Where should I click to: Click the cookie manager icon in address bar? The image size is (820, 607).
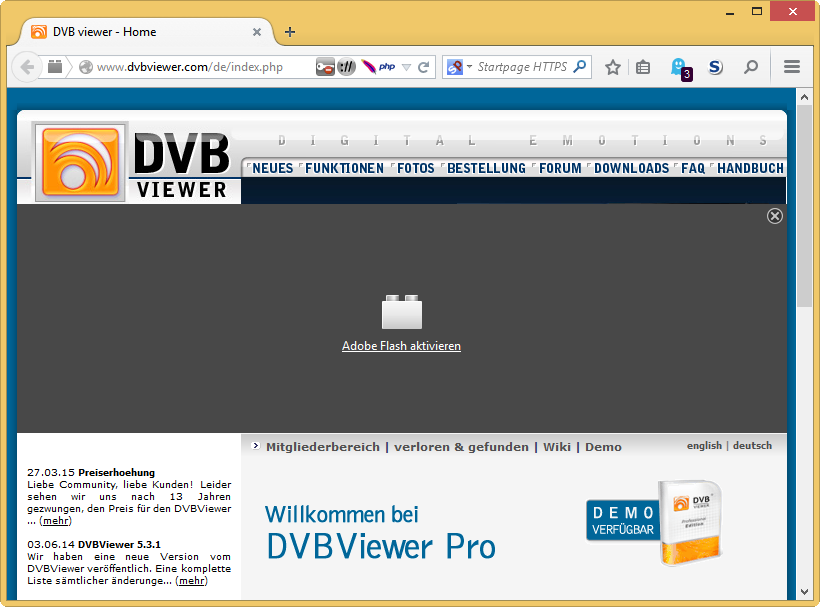325,67
